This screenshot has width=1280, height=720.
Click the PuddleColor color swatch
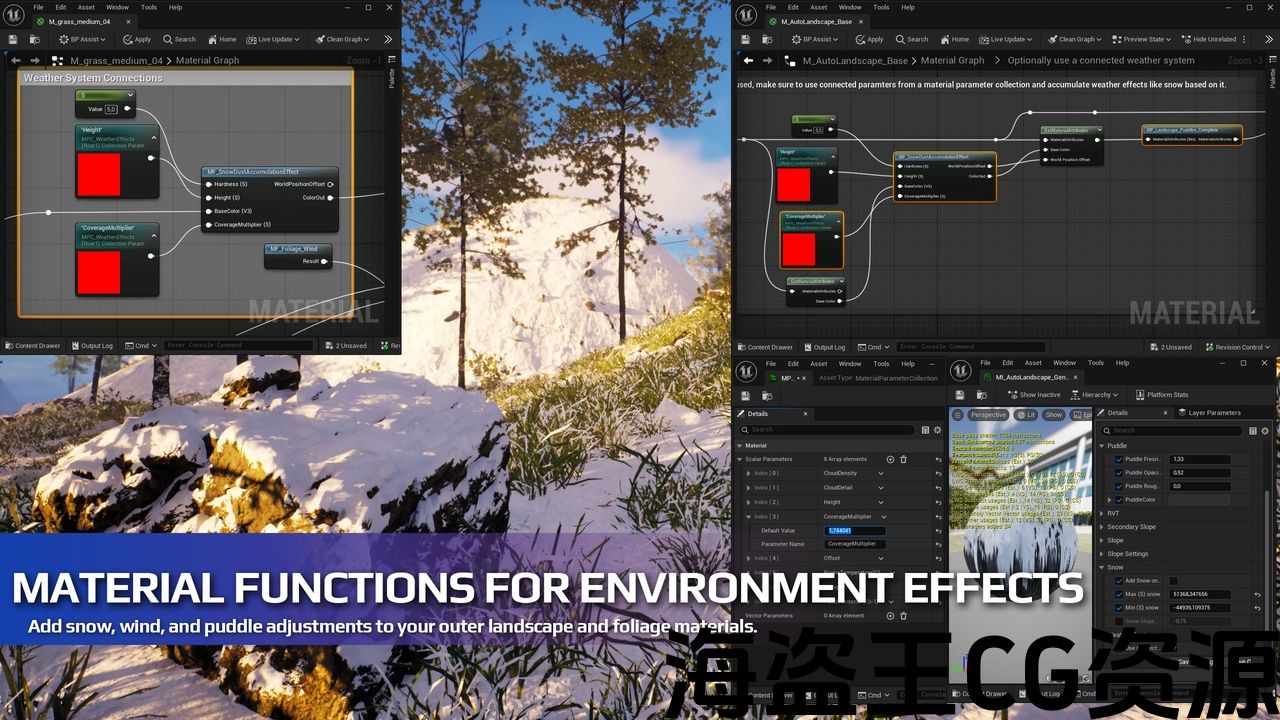coord(1200,499)
